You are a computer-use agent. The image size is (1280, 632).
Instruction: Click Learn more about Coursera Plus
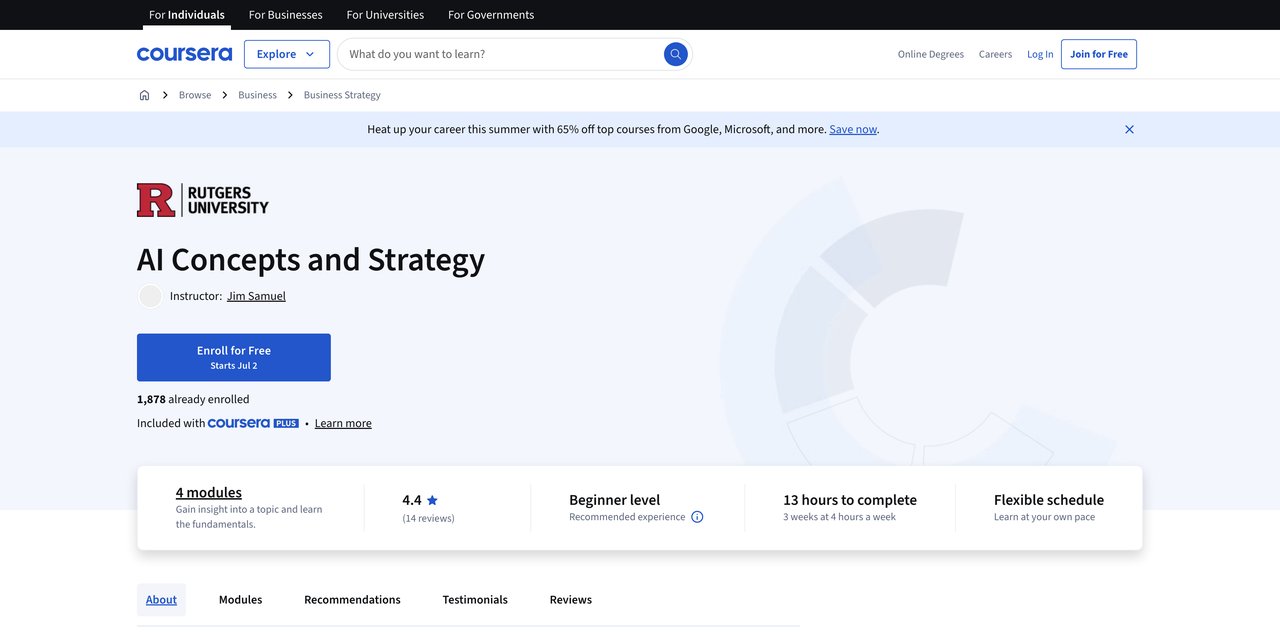[x=343, y=423]
